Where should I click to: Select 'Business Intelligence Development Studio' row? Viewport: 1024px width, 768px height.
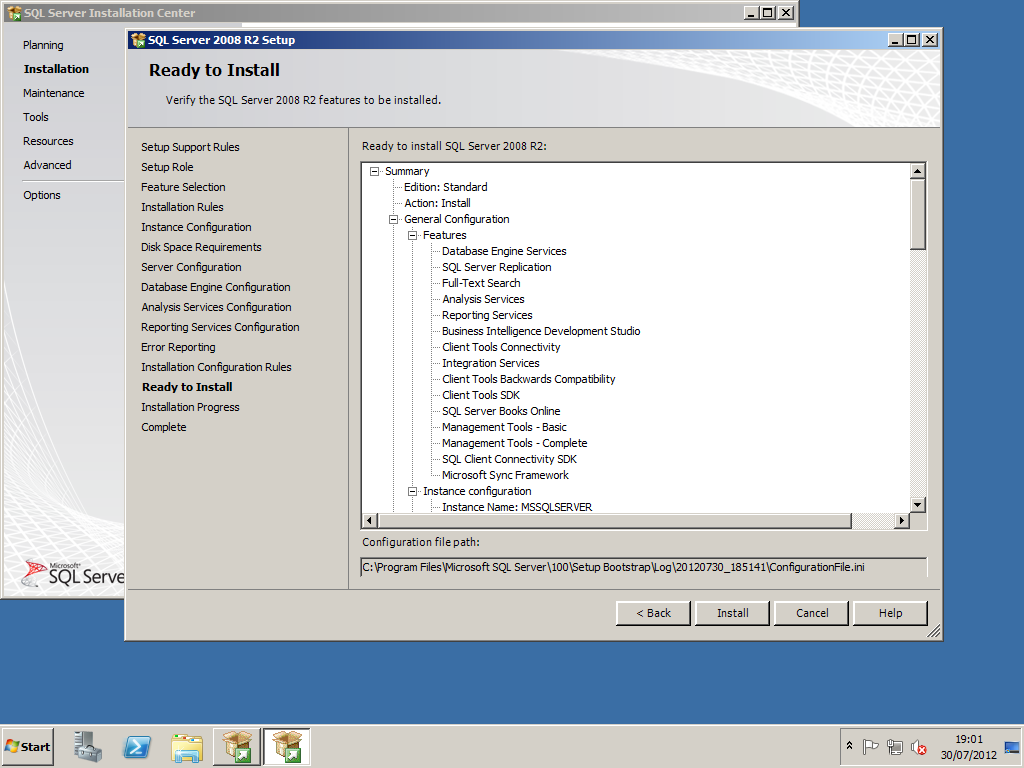pyautogui.click(x=541, y=331)
